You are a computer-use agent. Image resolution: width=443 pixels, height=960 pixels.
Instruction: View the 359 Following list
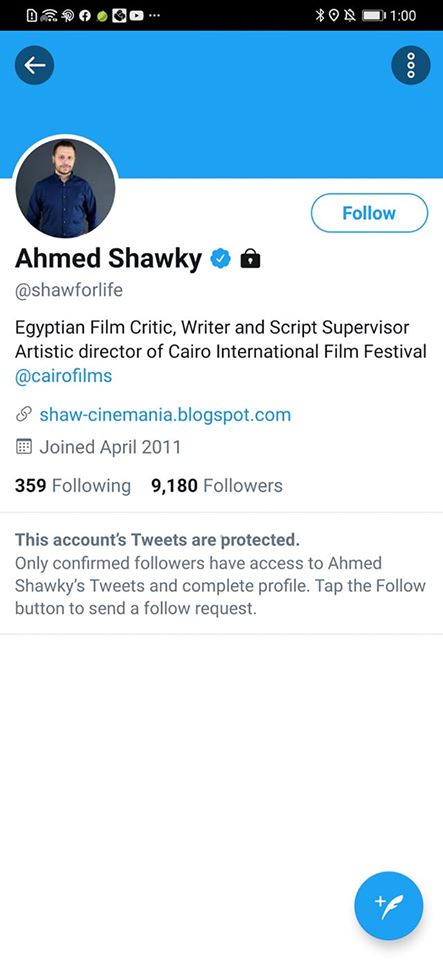click(73, 486)
